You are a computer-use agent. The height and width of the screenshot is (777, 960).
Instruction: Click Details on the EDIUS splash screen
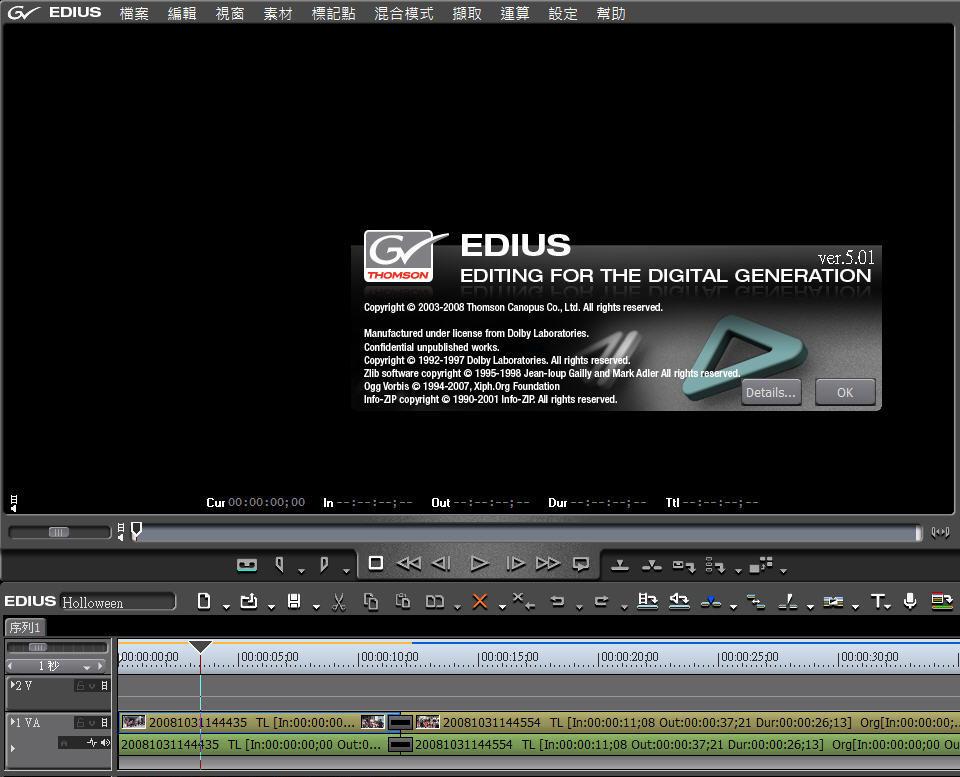[x=770, y=392]
